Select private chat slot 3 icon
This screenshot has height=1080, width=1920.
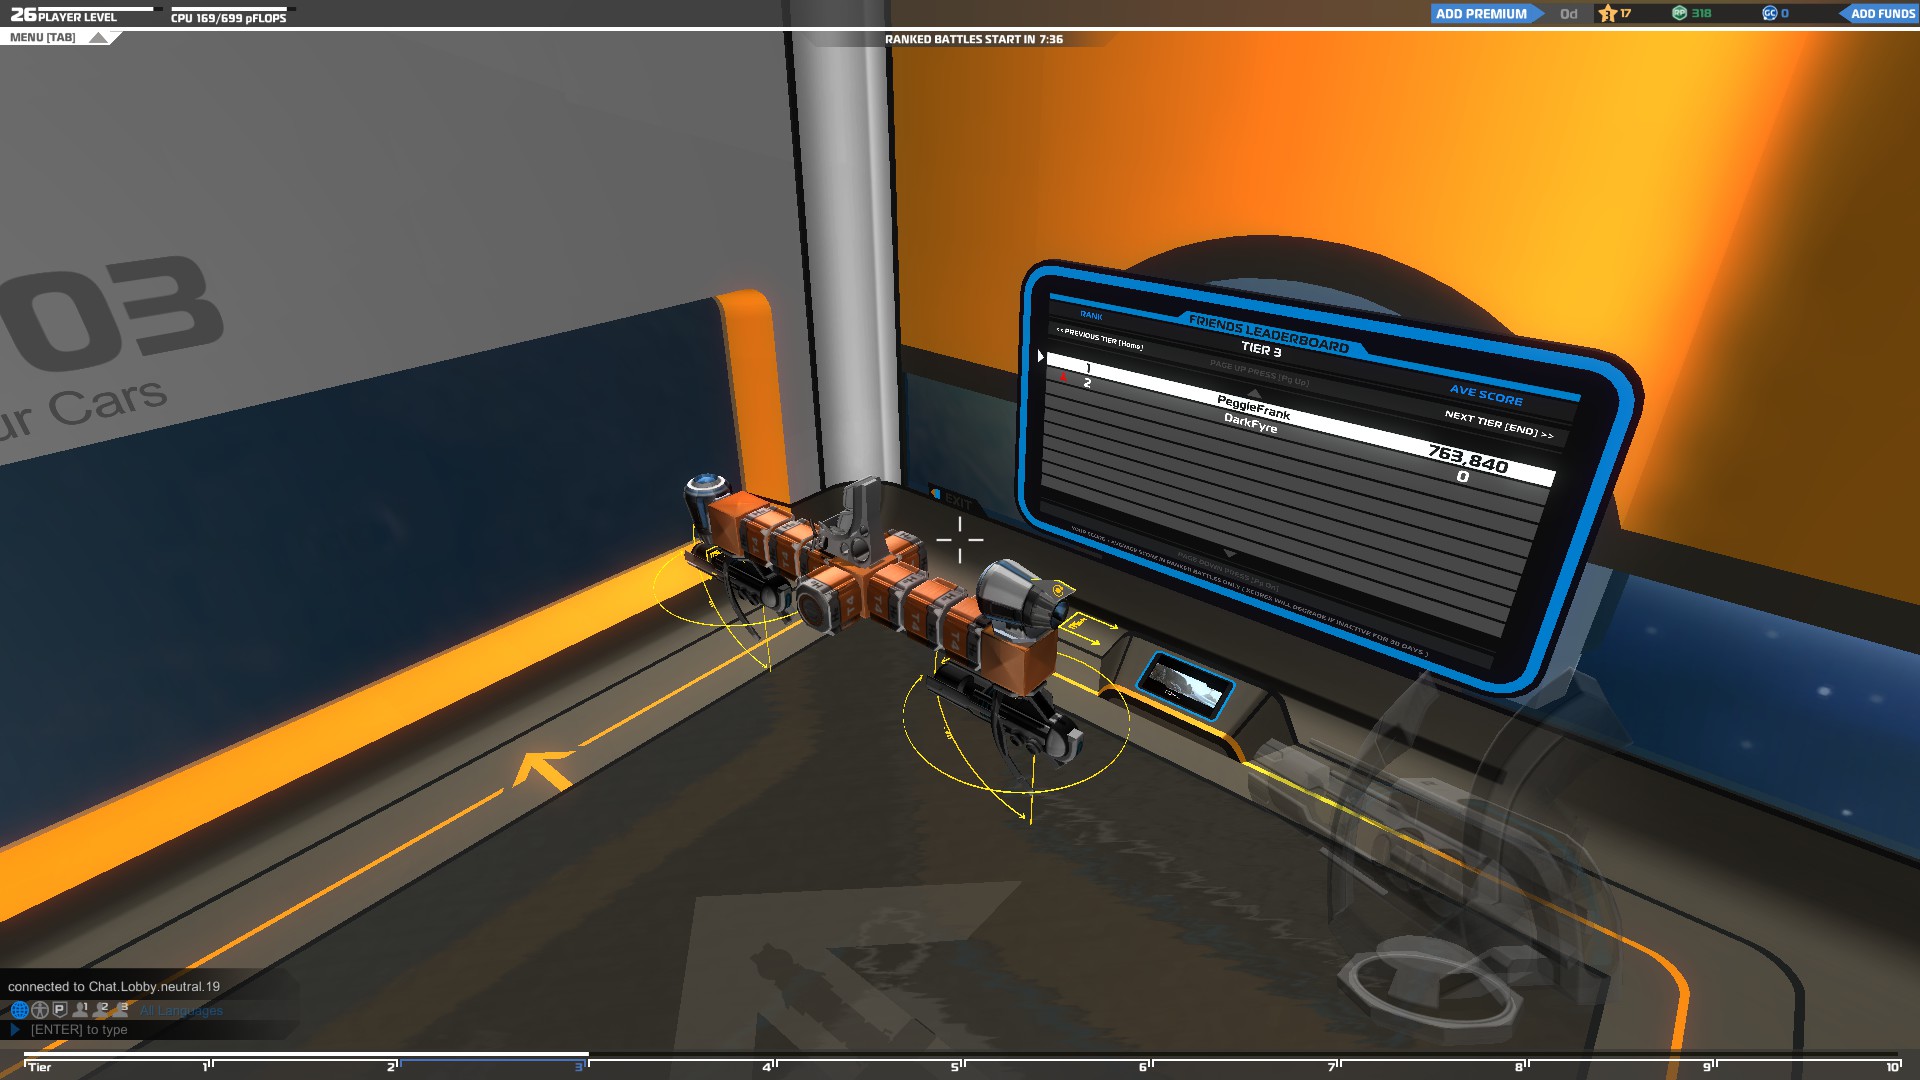[121, 1010]
